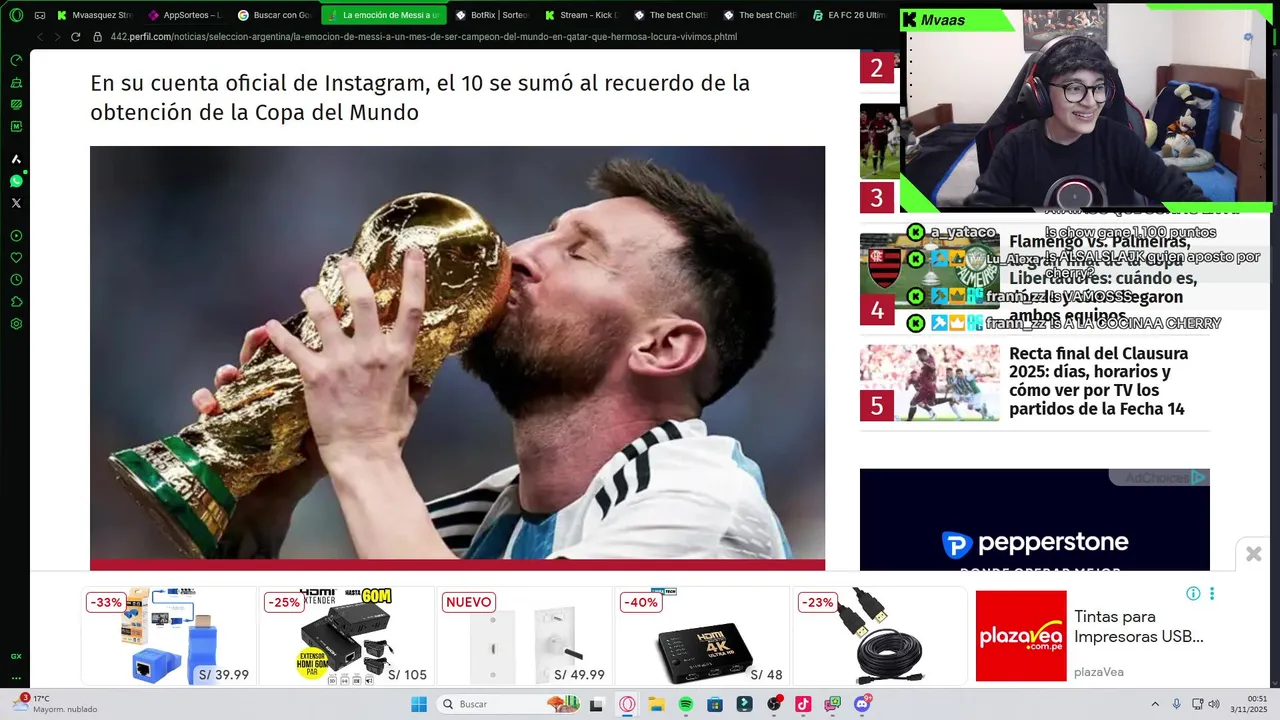Open the -33% HDMI adapter S/ 39.99 product
Screen dimensions: 1280x720
point(169,636)
